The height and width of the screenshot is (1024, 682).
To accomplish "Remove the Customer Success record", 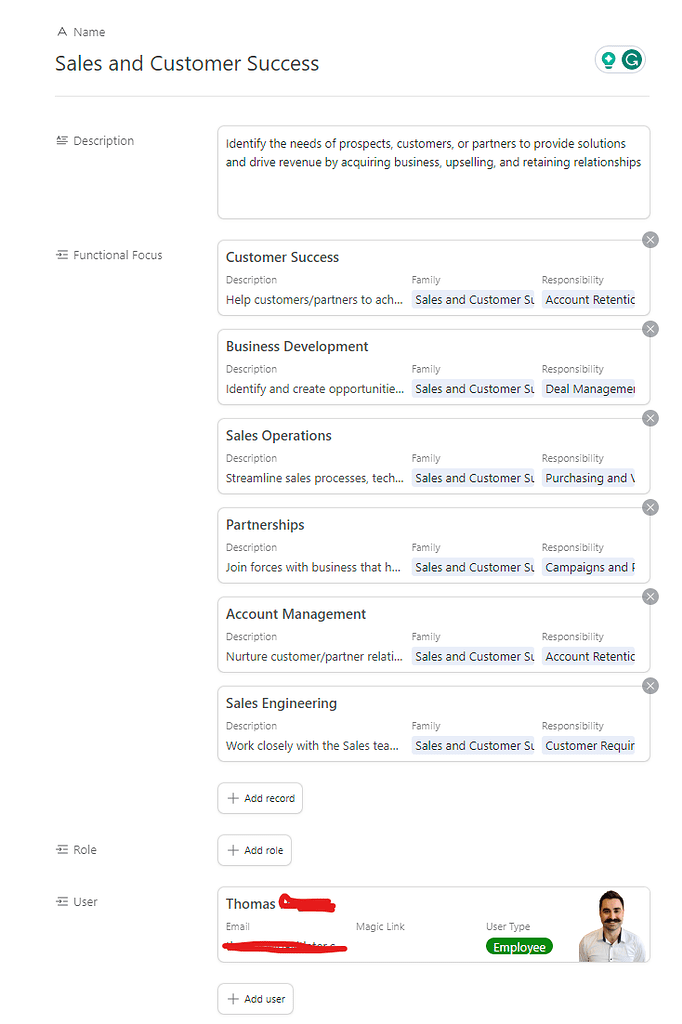I will pos(650,240).
